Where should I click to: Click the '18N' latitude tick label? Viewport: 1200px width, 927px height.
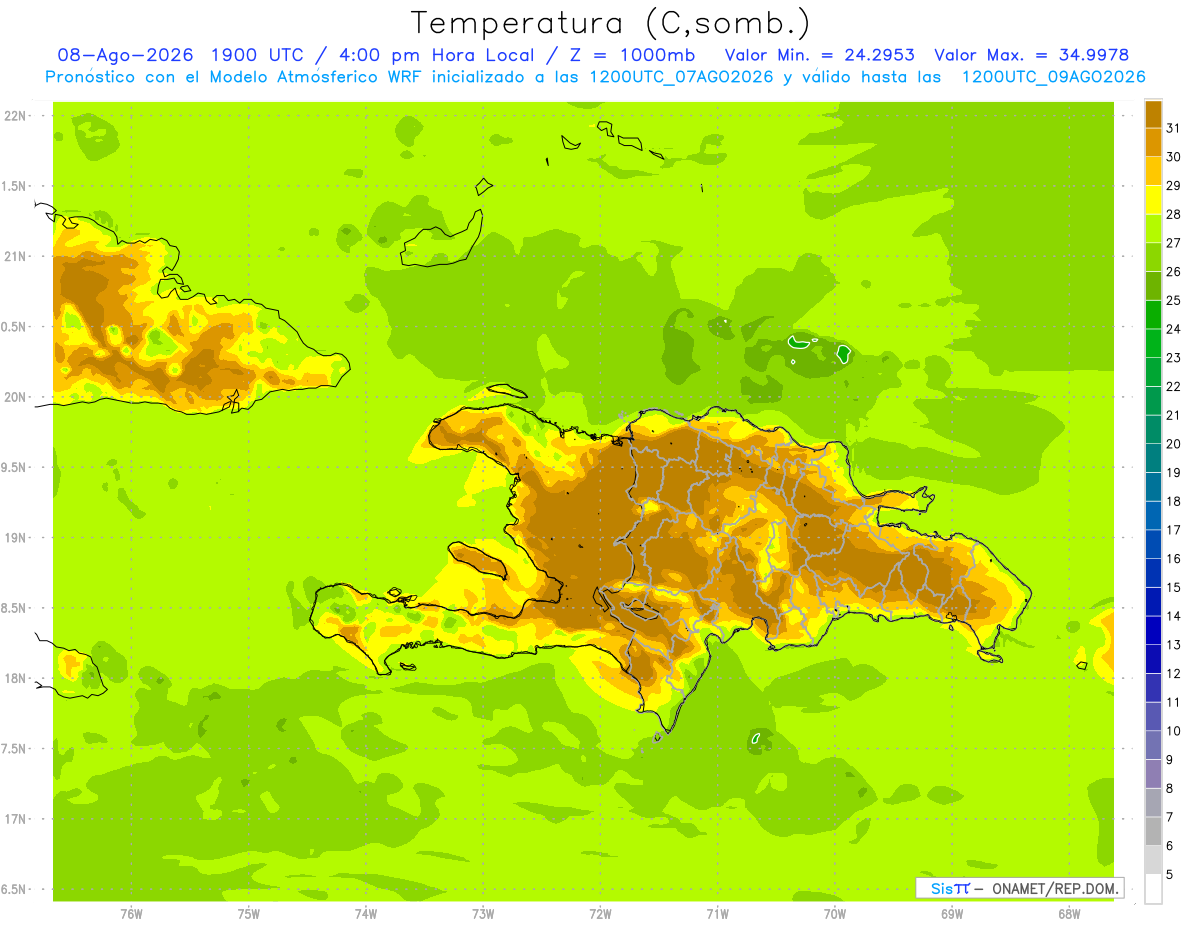coord(15,678)
